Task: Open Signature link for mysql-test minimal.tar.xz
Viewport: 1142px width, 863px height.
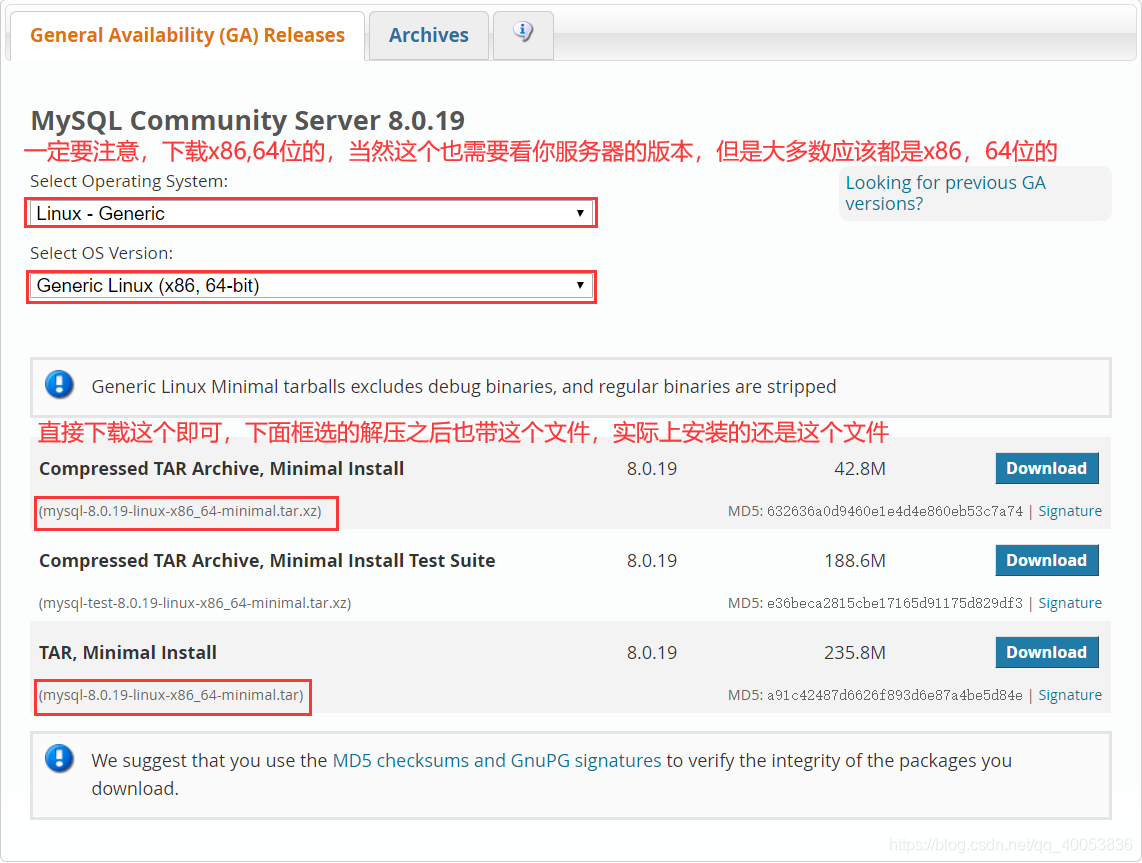Action: 1070,603
